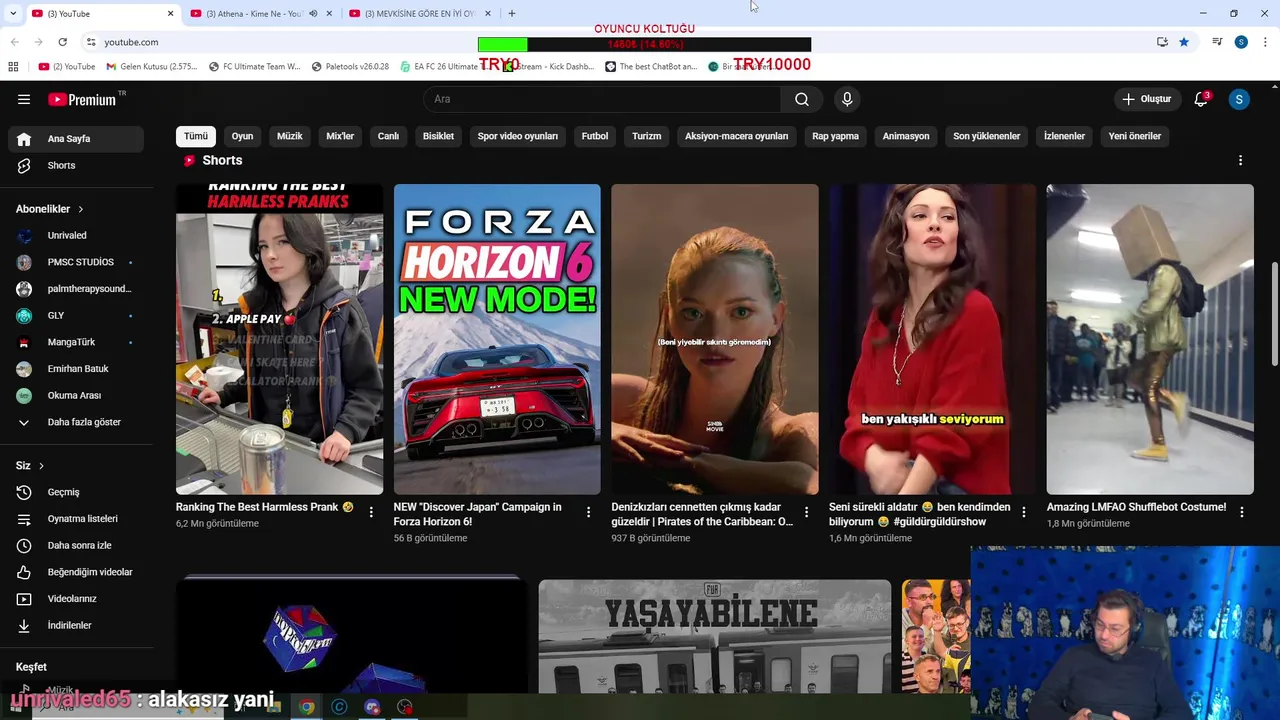Select the Mix'ler filter chip
Image resolution: width=1280 pixels, height=720 pixels.
[340, 136]
